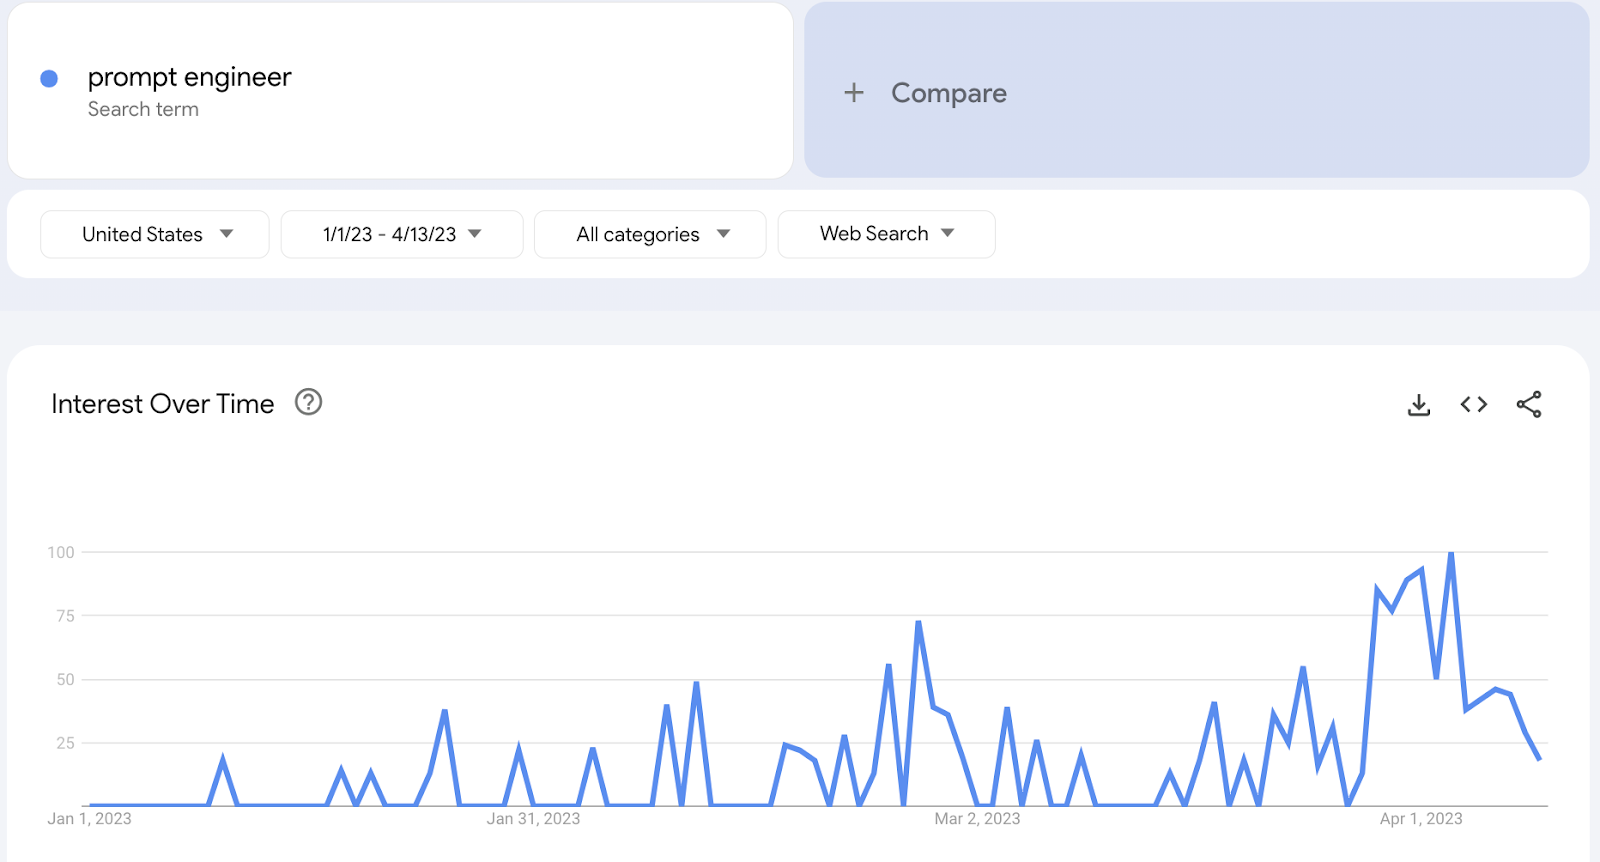Click the blue dot next to prompt engineer

pos(49,79)
